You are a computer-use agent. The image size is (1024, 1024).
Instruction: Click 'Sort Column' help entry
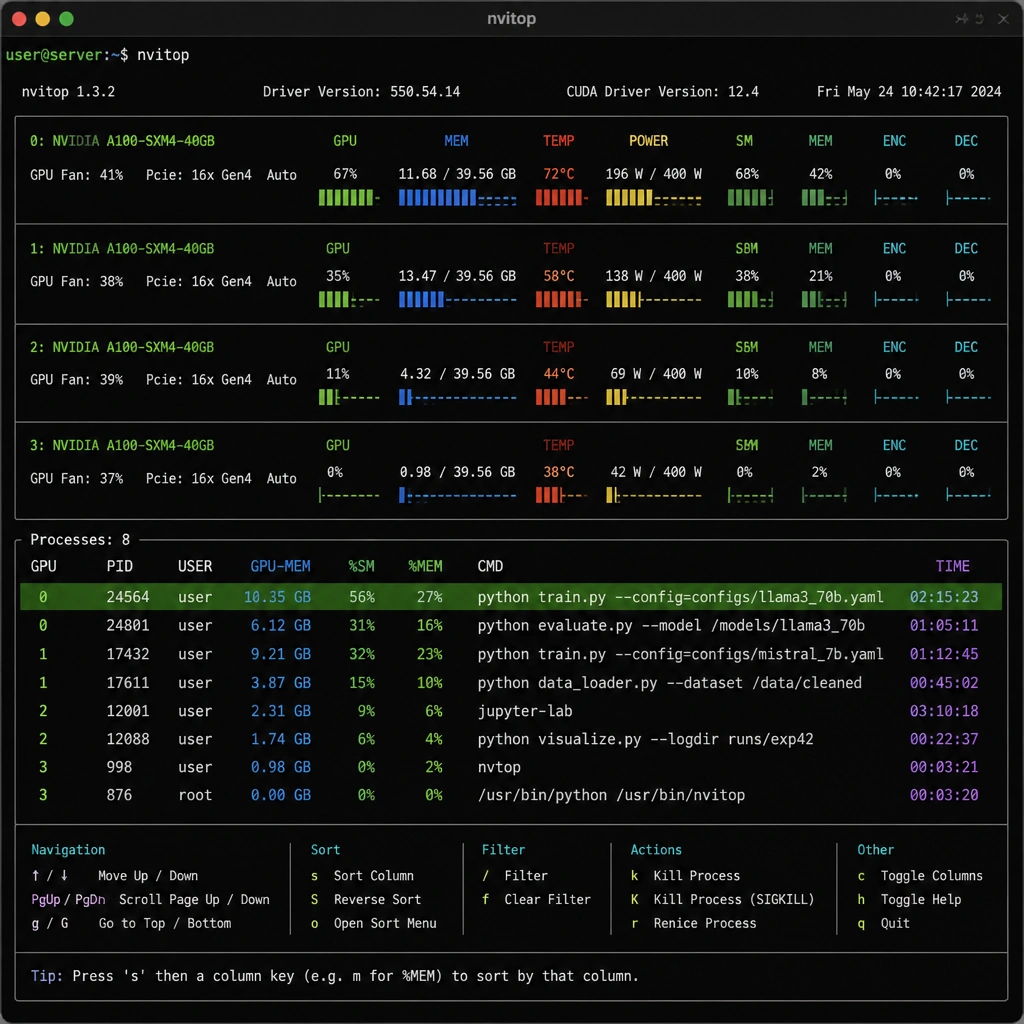click(374, 876)
